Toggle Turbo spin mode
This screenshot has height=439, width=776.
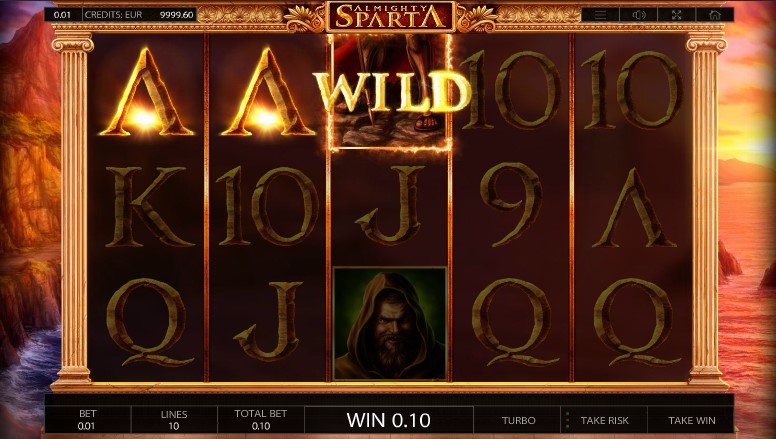pyautogui.click(x=518, y=420)
